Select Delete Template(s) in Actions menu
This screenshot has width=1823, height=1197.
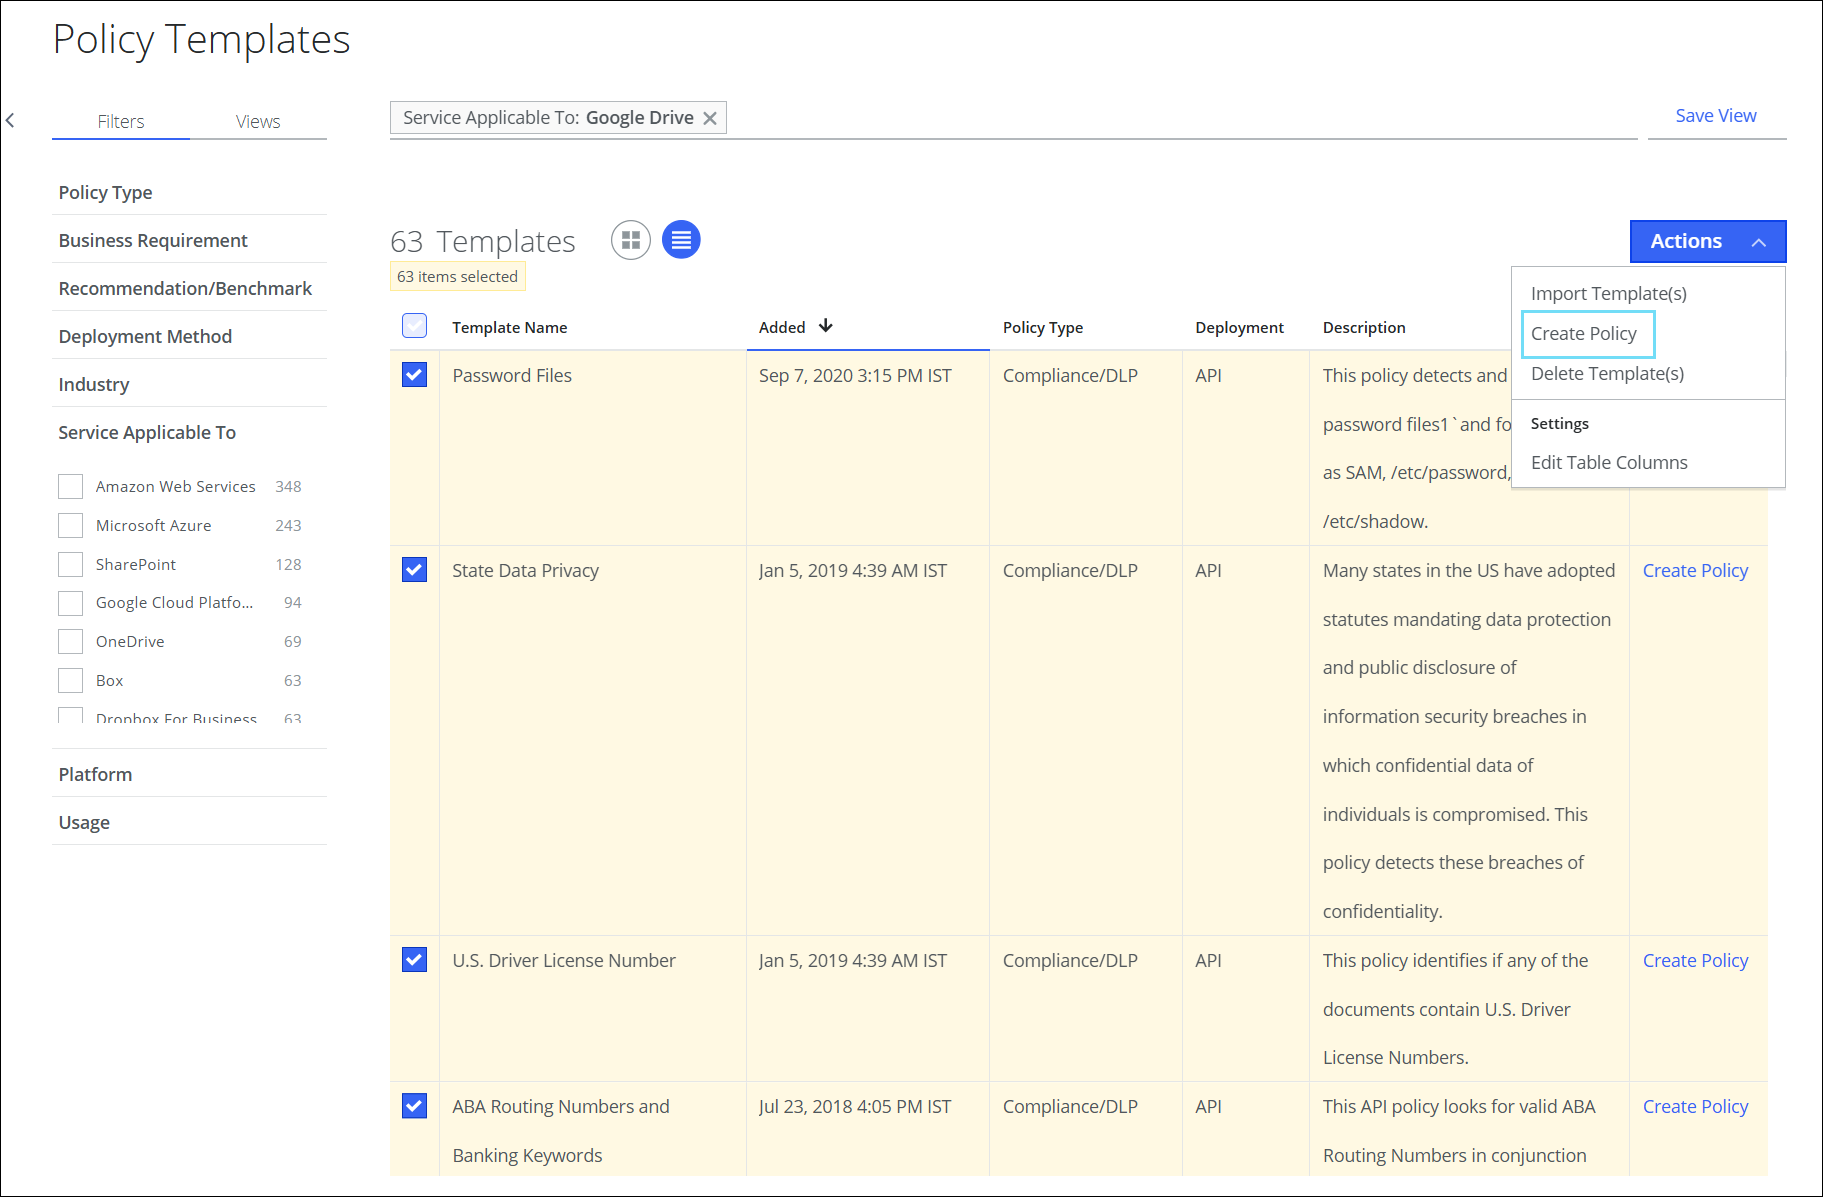pyautogui.click(x=1607, y=373)
